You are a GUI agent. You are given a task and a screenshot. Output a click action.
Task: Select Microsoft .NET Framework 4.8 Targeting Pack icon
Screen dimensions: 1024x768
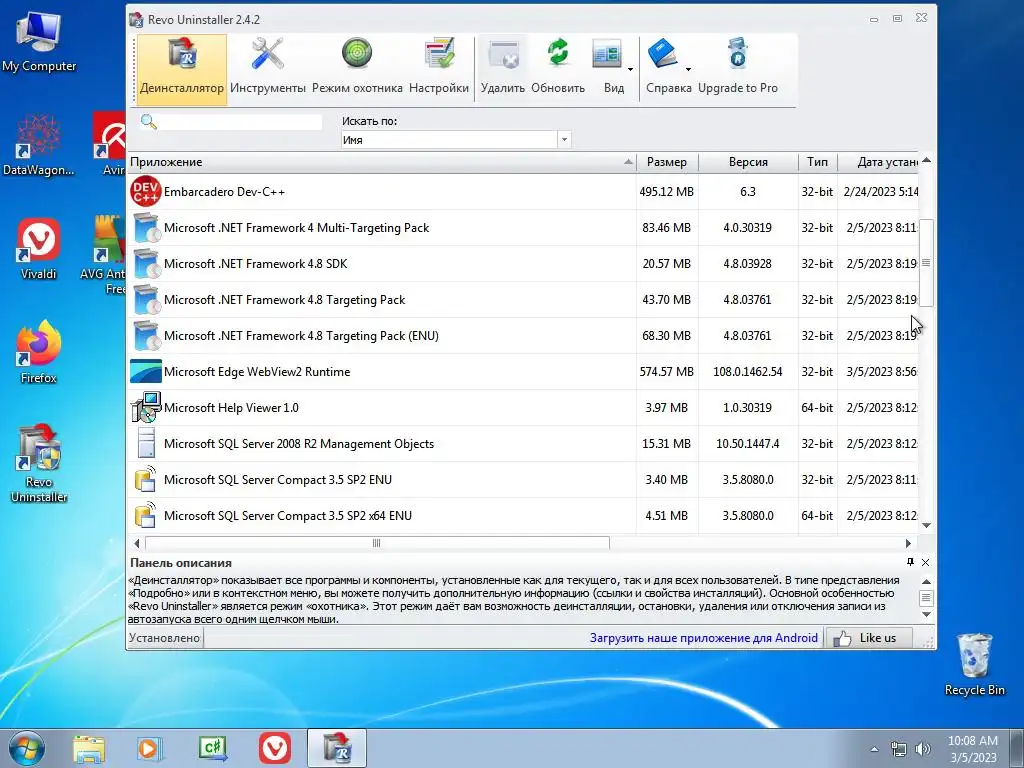[146, 300]
